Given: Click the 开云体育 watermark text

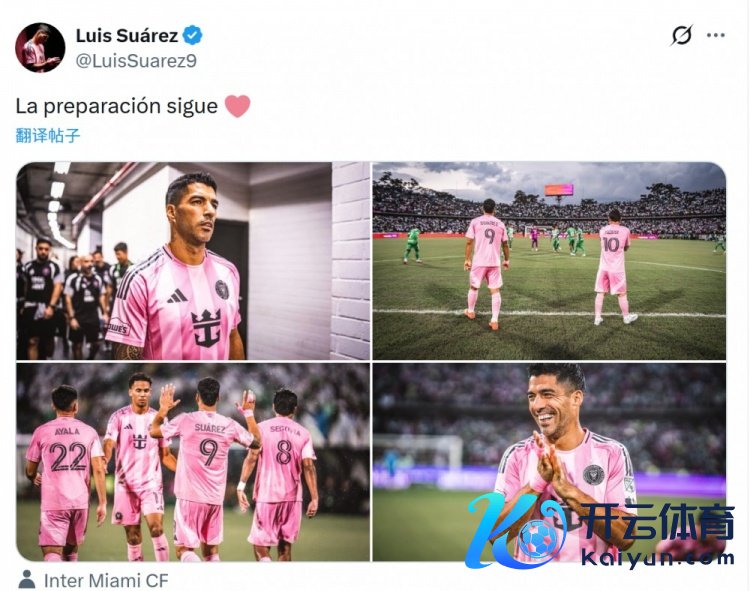Looking at the screenshot, I should (659, 523).
